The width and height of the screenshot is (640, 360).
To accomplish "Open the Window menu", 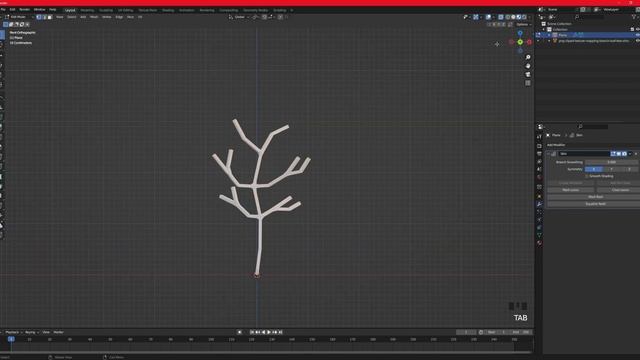I will [40, 9].
